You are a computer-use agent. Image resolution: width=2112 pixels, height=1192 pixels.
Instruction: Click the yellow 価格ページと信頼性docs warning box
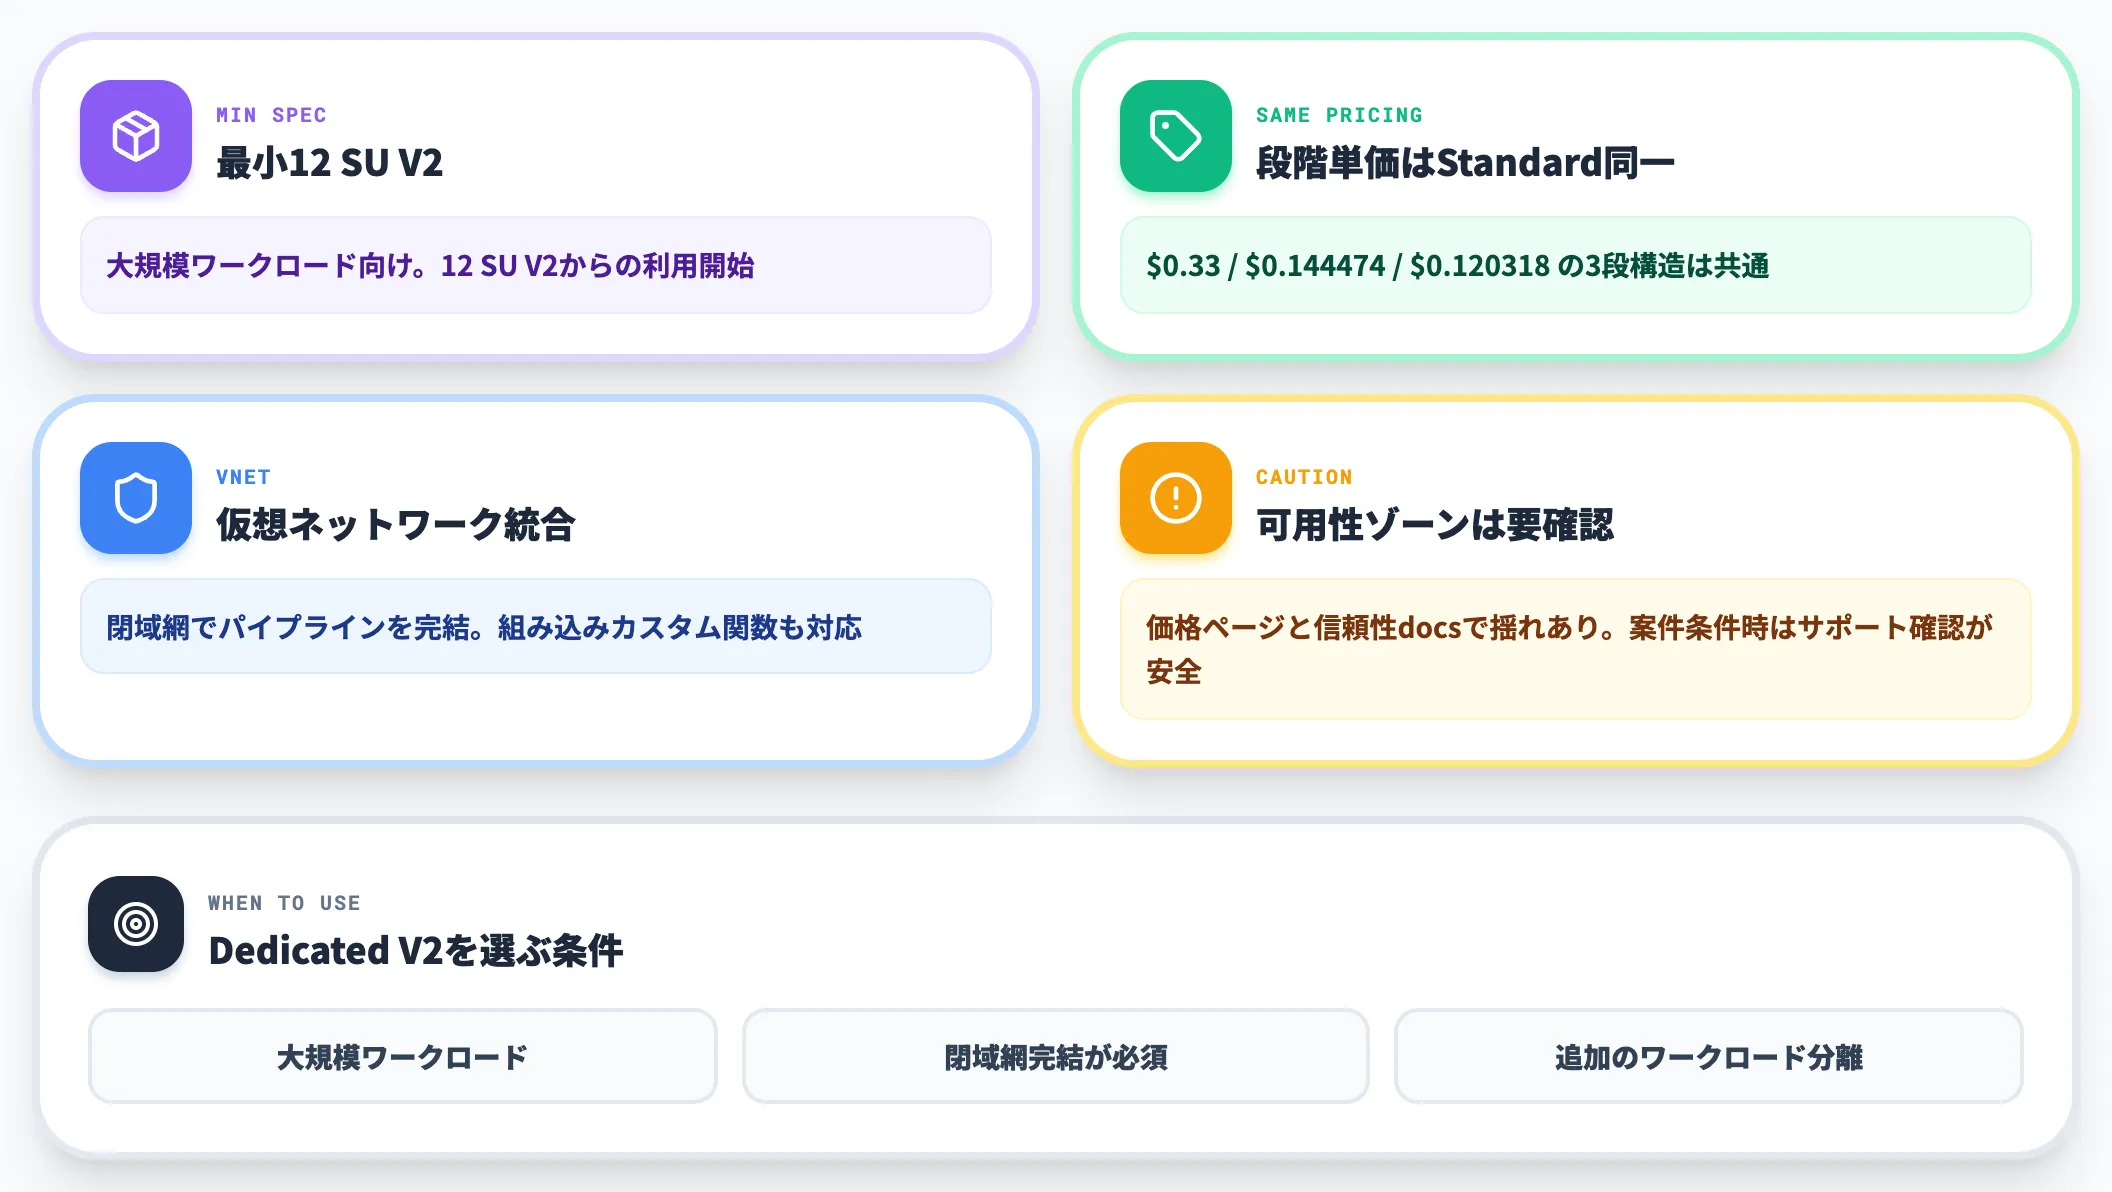pos(1576,649)
